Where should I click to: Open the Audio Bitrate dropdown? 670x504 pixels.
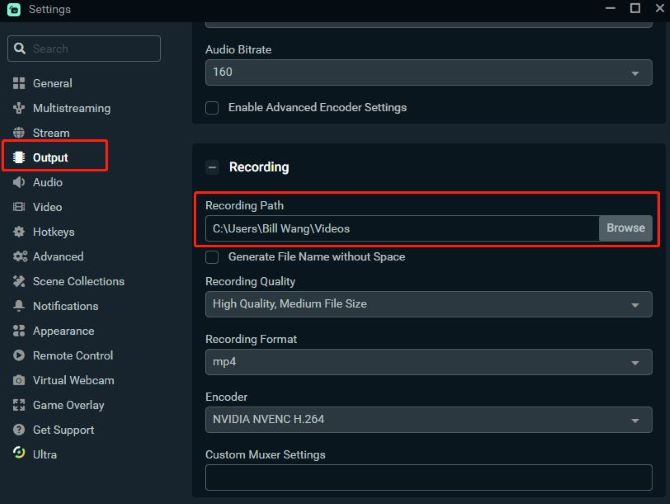[x=429, y=72]
